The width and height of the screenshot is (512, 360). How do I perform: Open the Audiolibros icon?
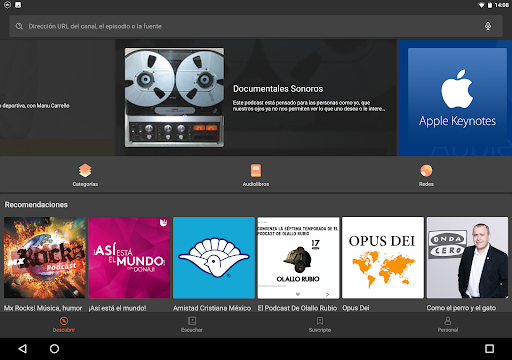(x=256, y=171)
